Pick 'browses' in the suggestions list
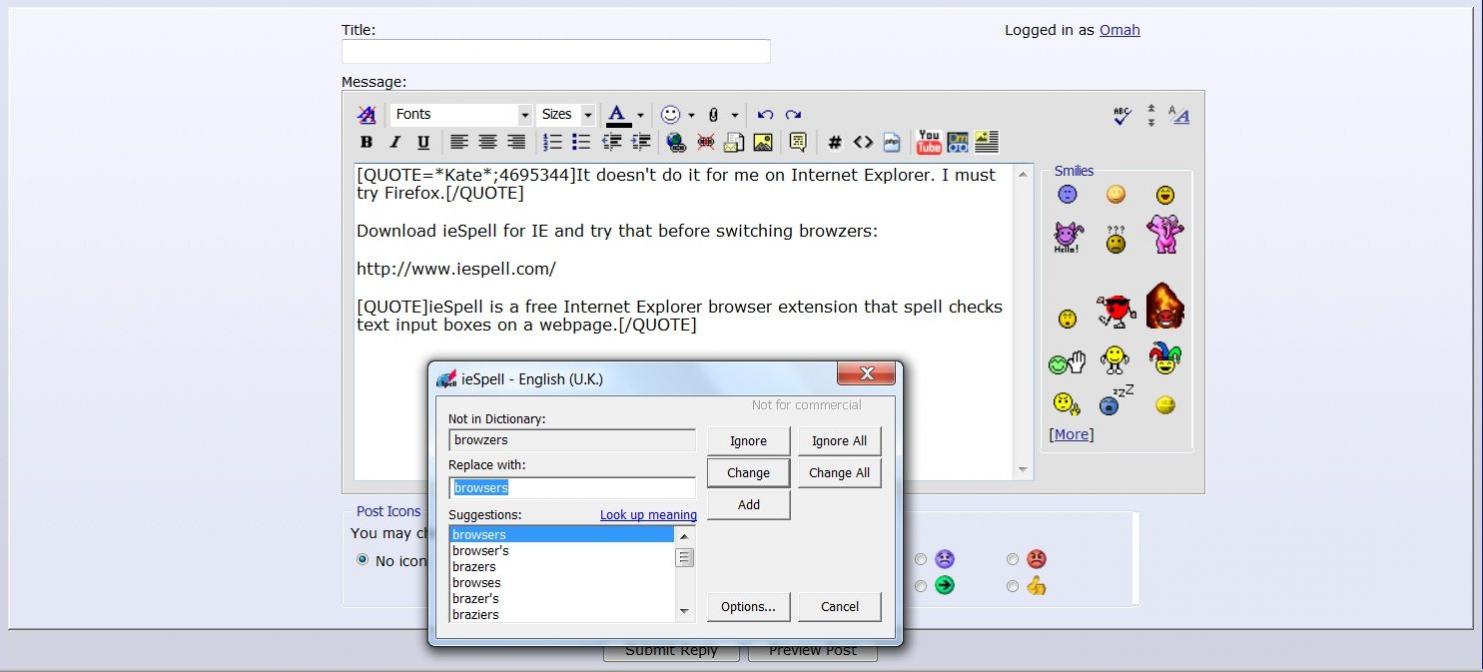The width and height of the screenshot is (1483, 672). (x=476, y=583)
